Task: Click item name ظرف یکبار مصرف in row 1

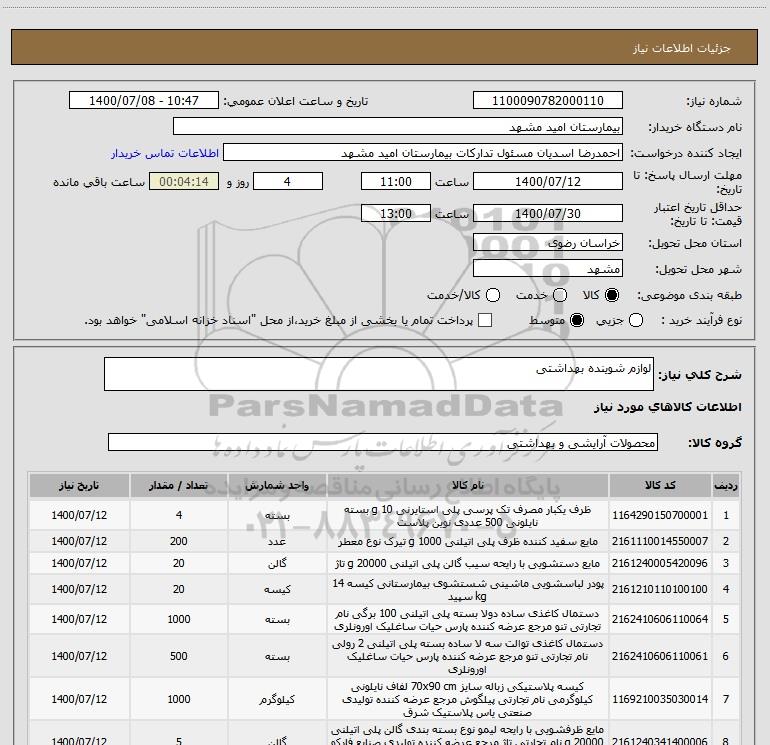Action: click(468, 515)
